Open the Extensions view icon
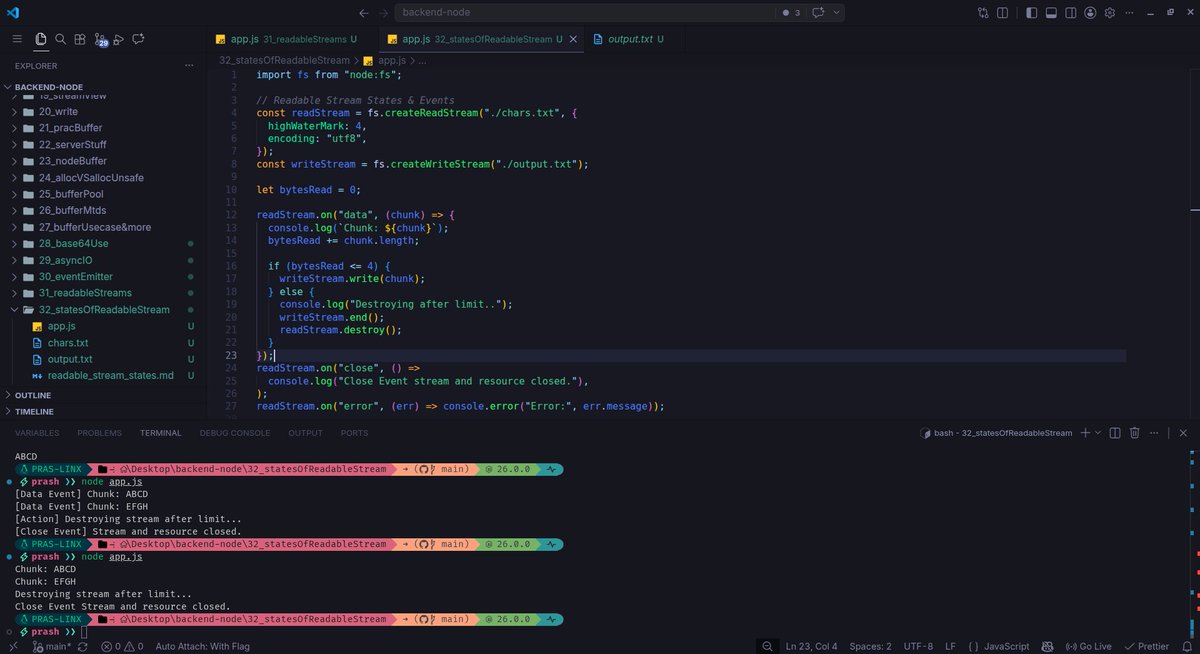1200x654 pixels. (80, 39)
